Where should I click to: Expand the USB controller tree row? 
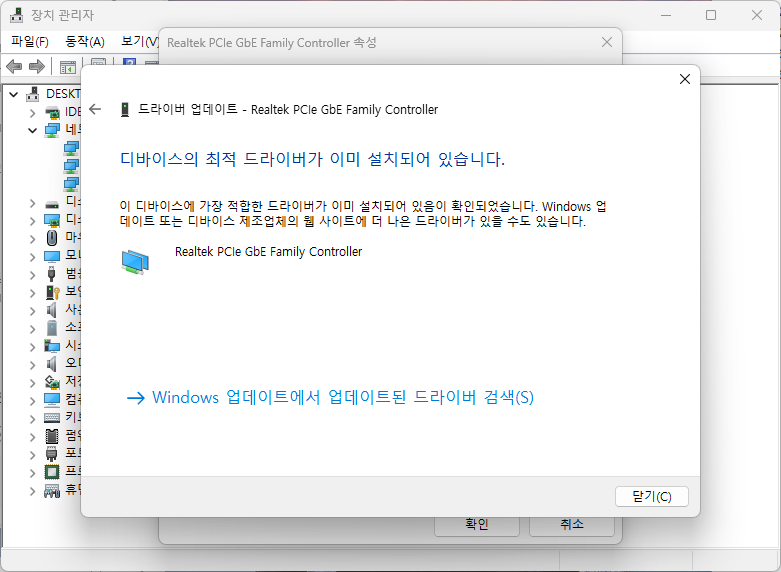point(33,275)
